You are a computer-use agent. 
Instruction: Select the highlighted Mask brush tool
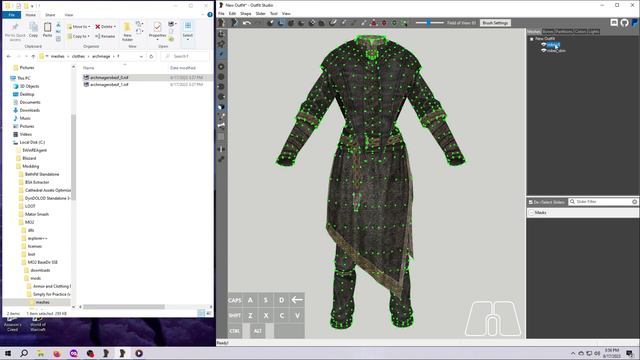click(281, 23)
